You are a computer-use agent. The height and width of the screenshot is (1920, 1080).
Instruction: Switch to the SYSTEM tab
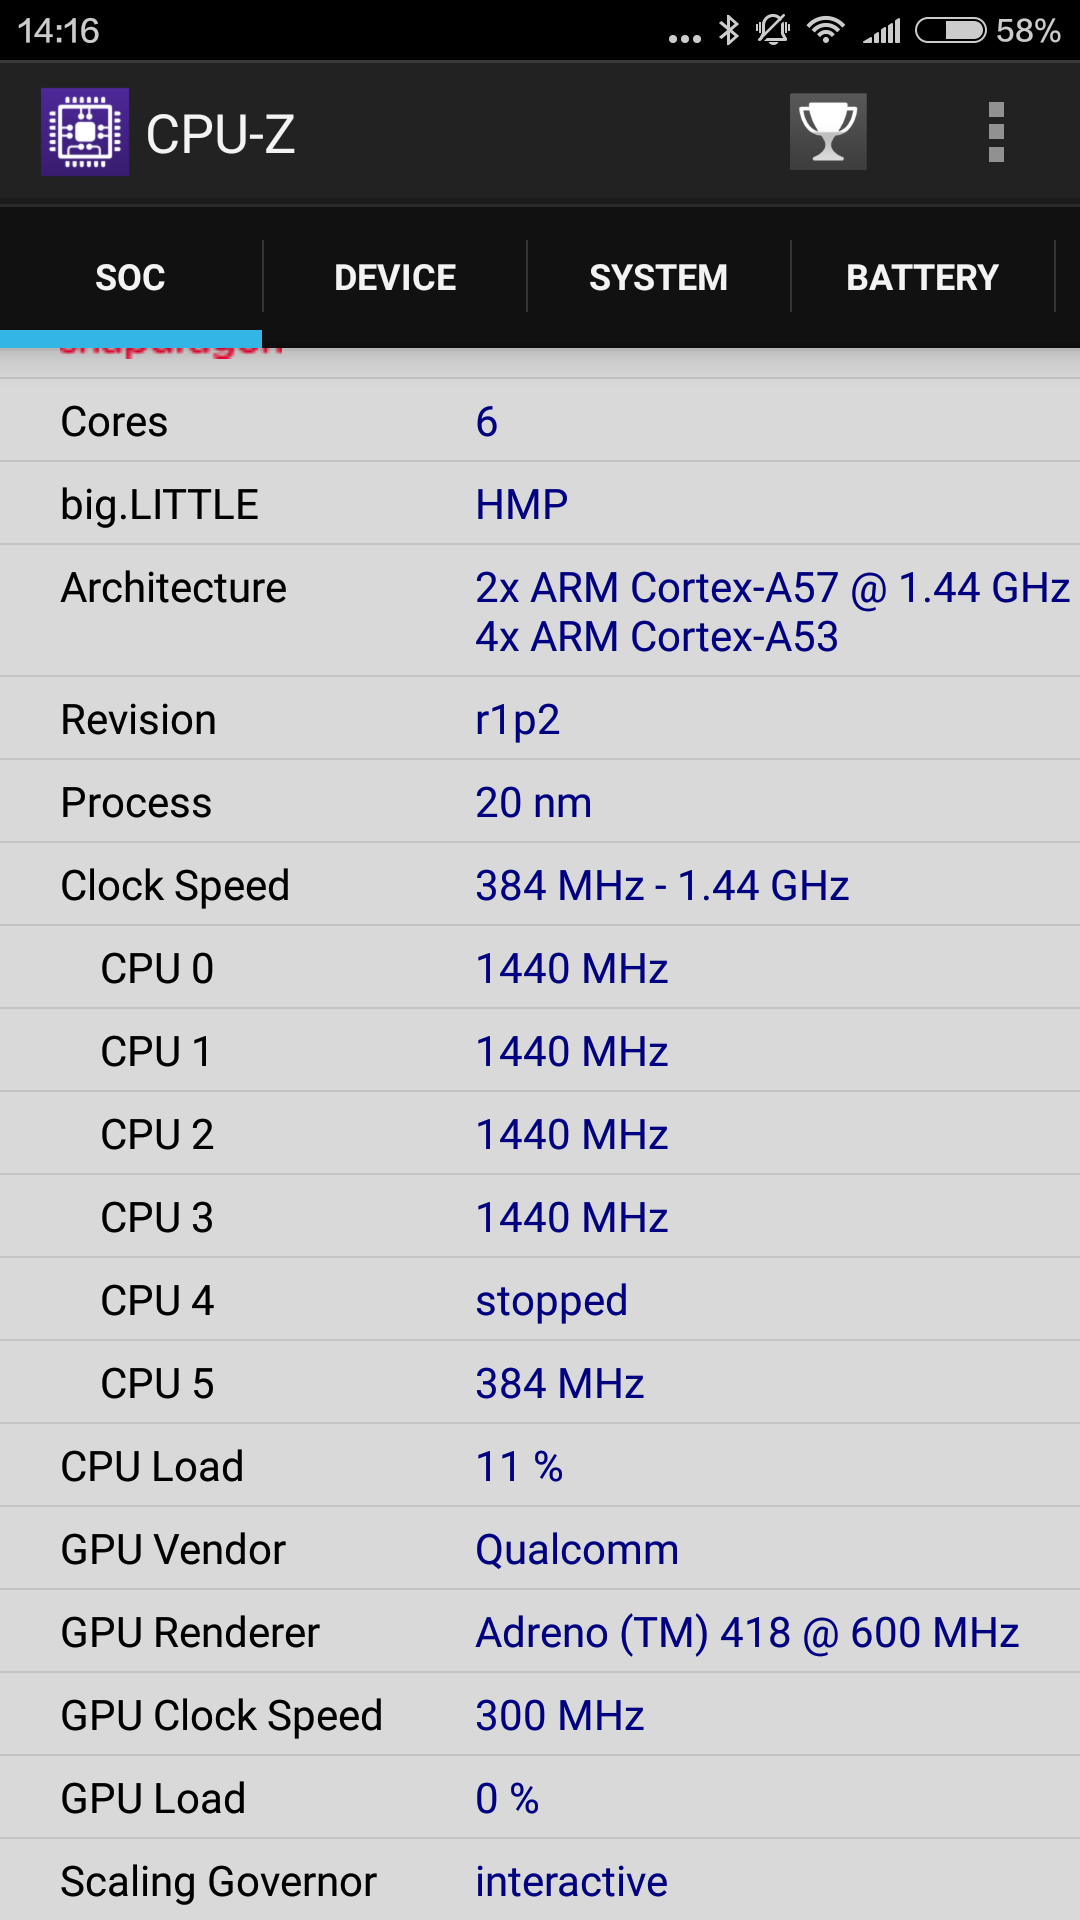pos(658,277)
